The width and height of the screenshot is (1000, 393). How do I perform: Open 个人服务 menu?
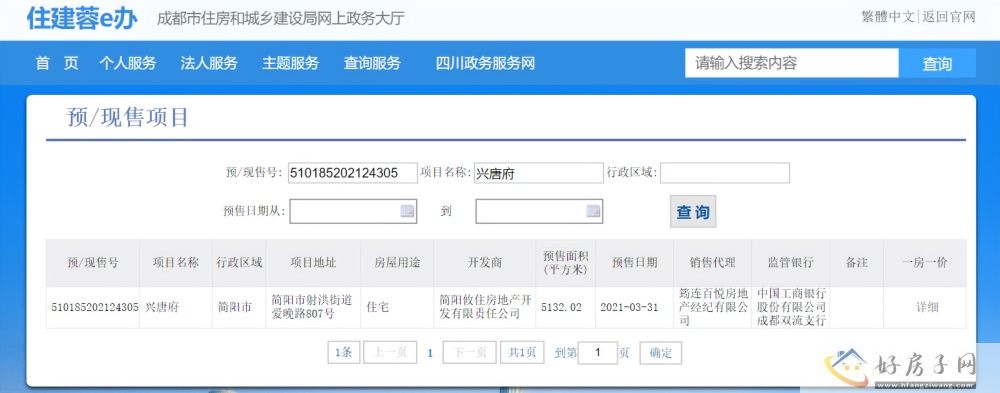point(128,63)
